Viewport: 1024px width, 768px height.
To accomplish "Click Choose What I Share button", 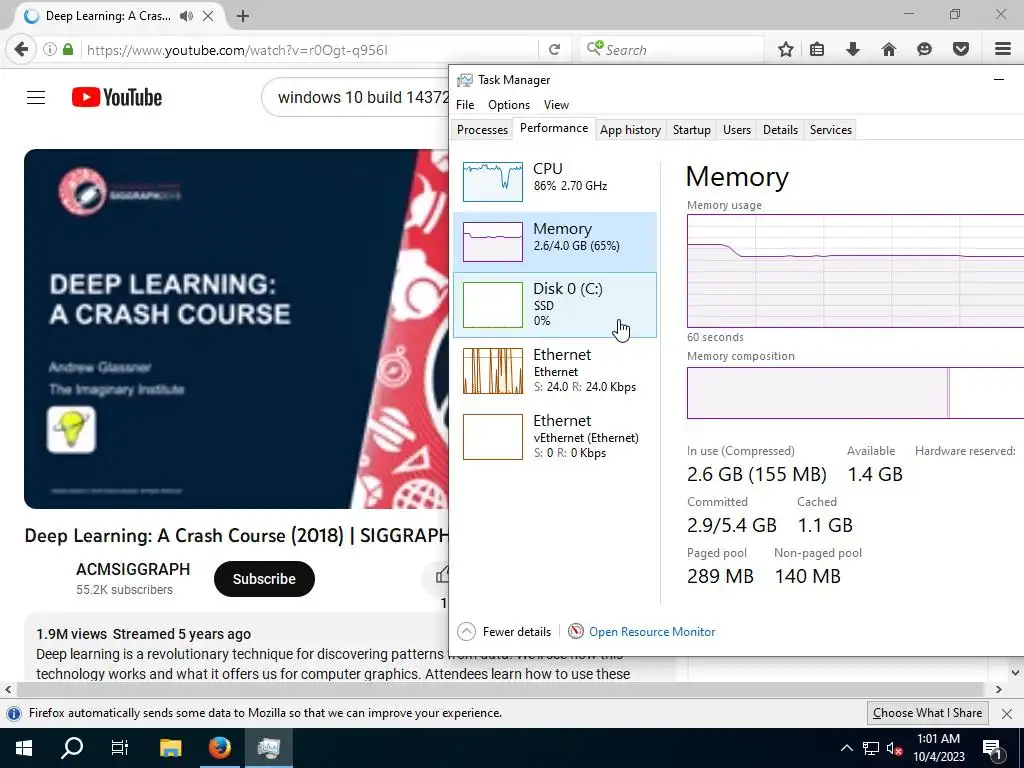I will [927, 713].
